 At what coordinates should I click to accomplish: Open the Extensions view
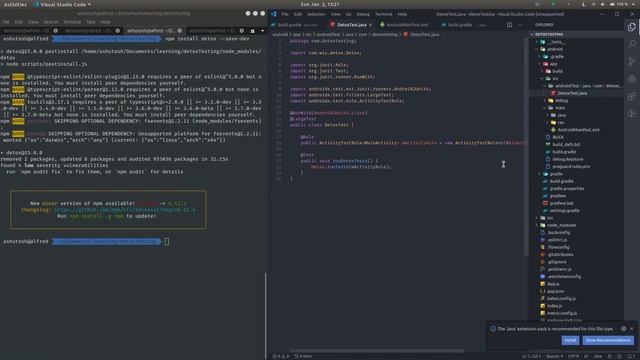[x=632, y=97]
